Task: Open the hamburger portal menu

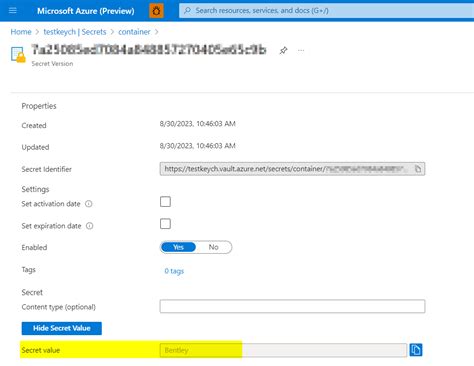Action: point(13,11)
